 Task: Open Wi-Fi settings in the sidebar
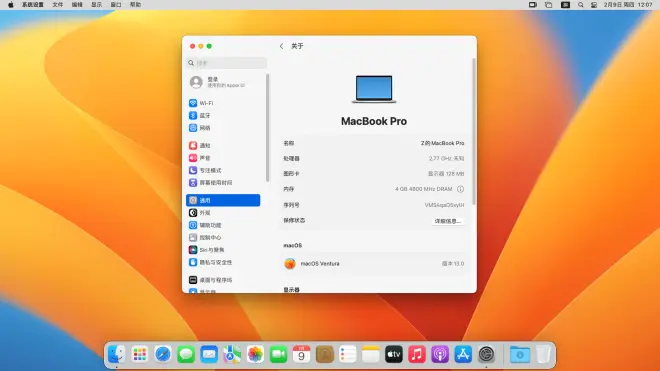pos(223,103)
